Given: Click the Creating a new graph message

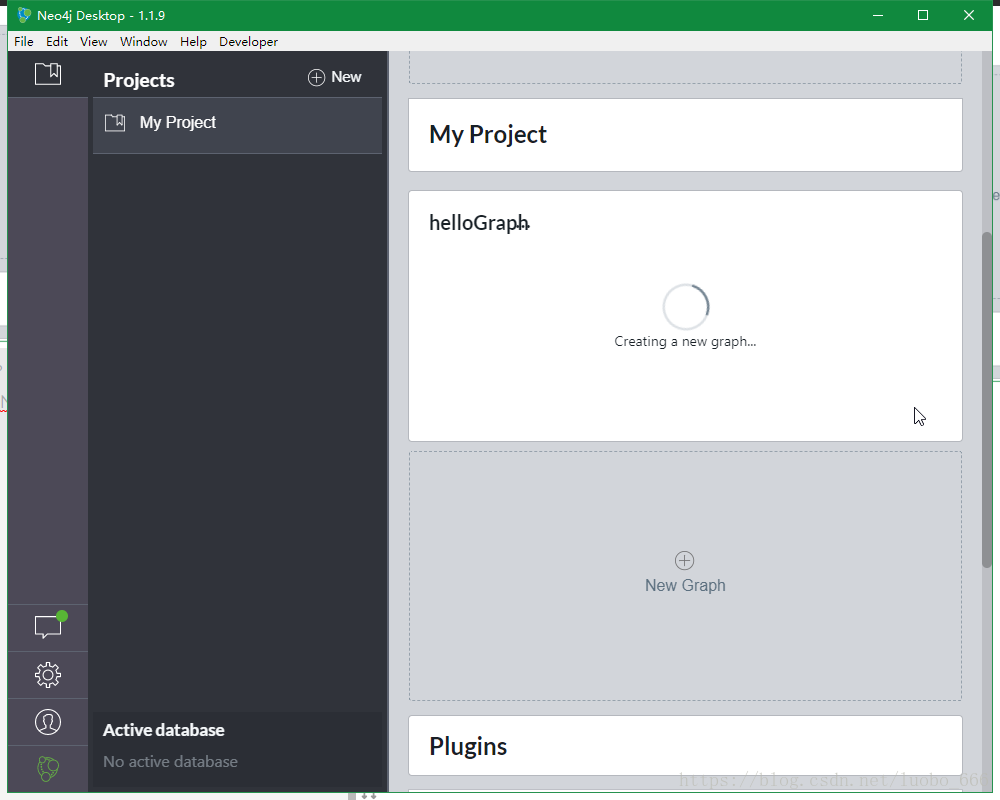Looking at the screenshot, I should click(x=685, y=341).
